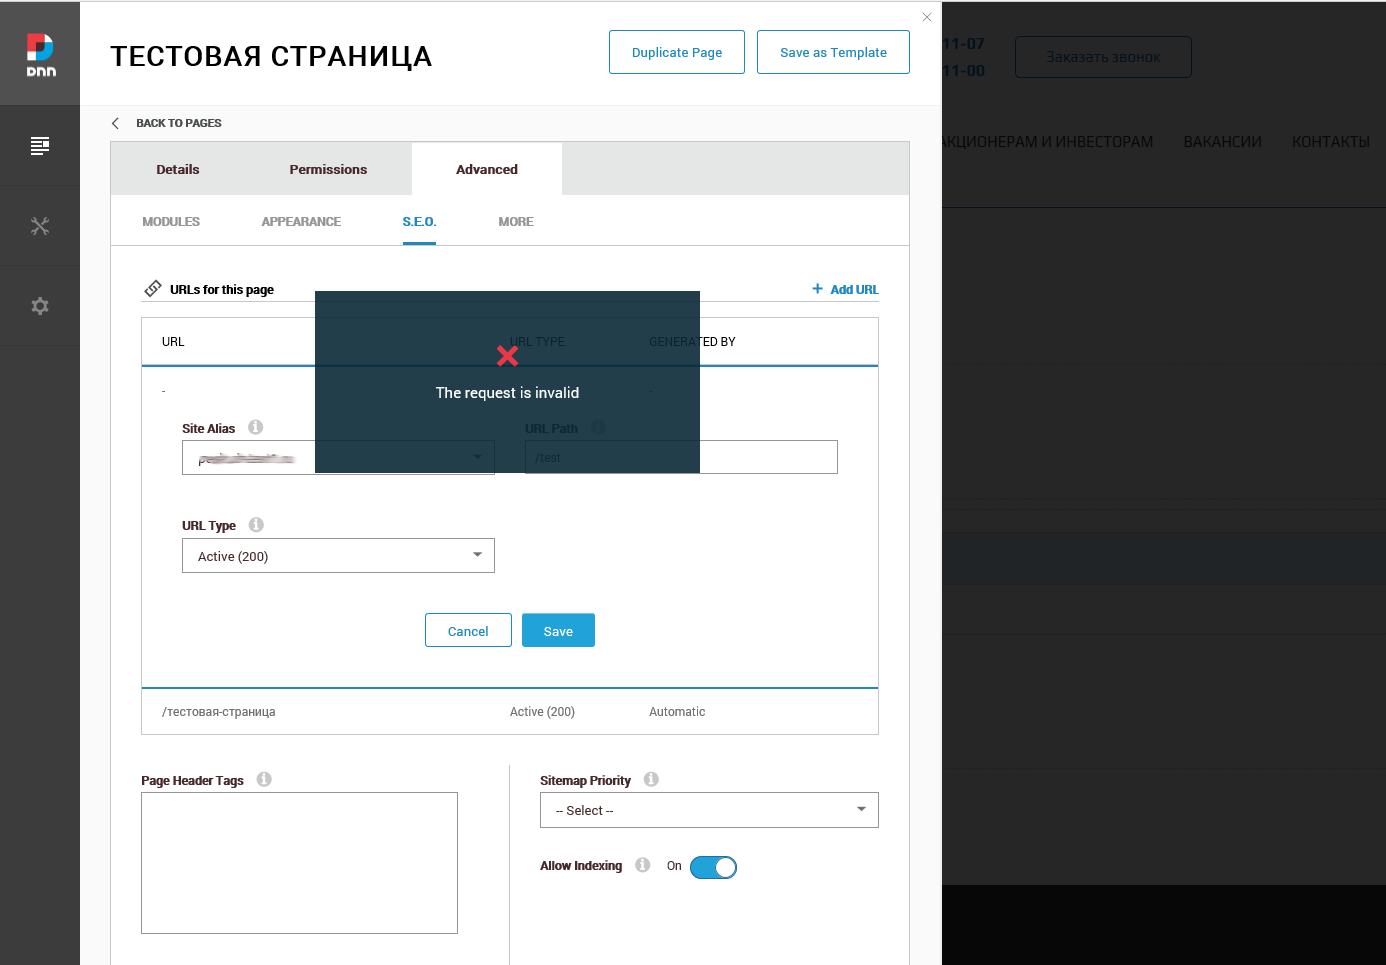Open the Manage tools sidebar icon
Screen dimensions: 1386x965
click(40, 226)
